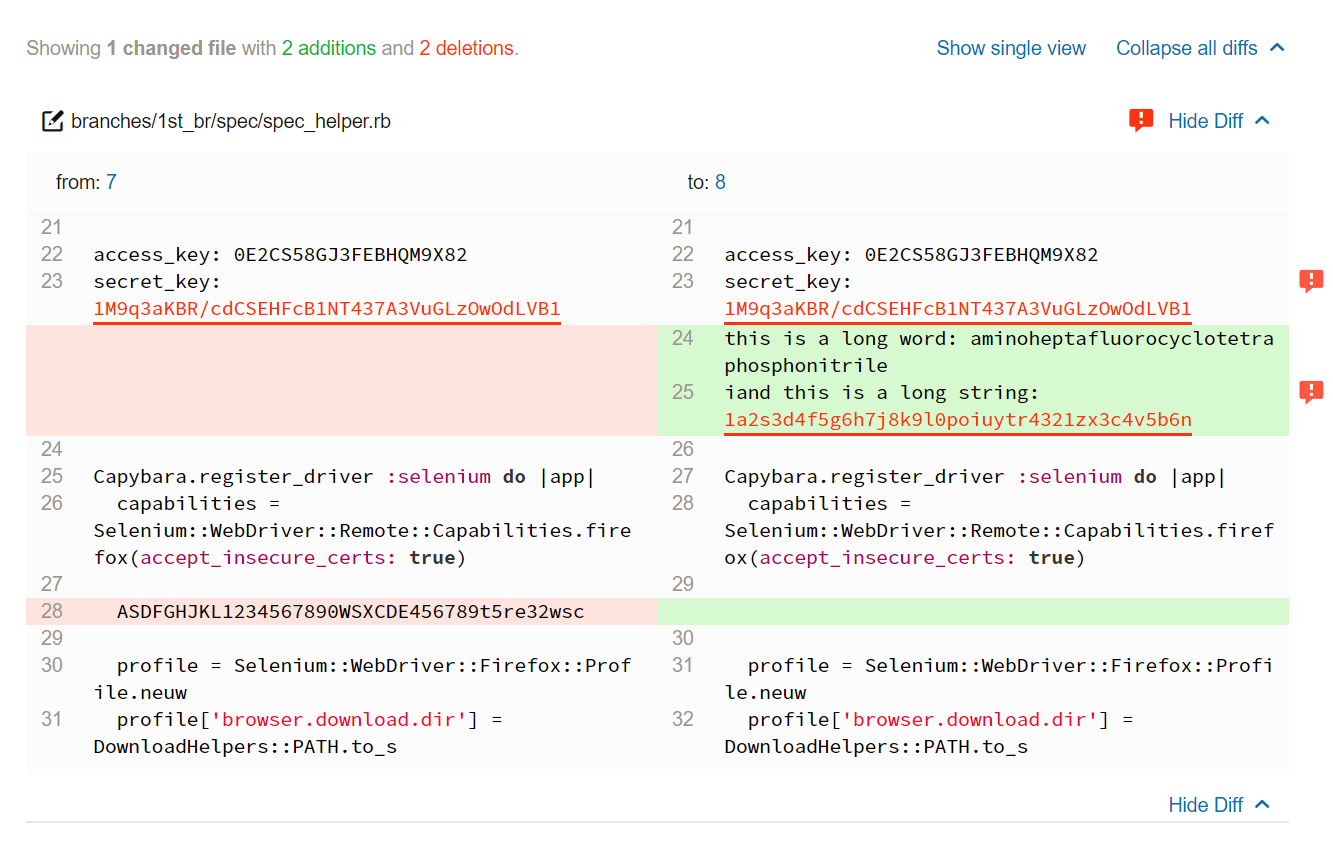Select line number 32 in the right pane
1333x855 pixels.
click(682, 719)
